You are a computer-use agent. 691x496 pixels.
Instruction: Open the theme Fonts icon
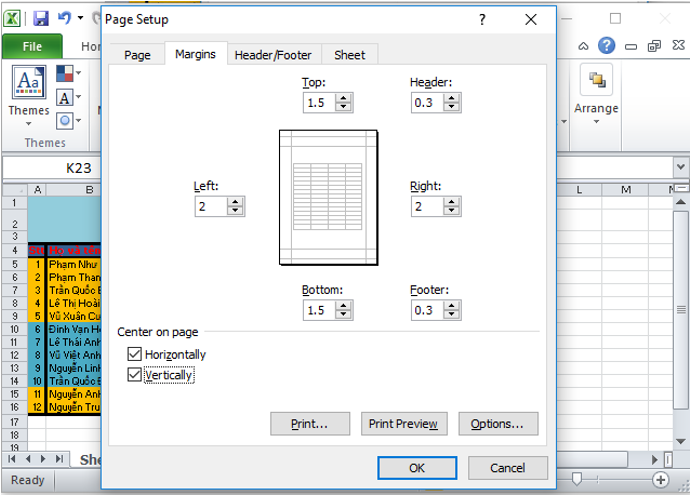coord(66,98)
